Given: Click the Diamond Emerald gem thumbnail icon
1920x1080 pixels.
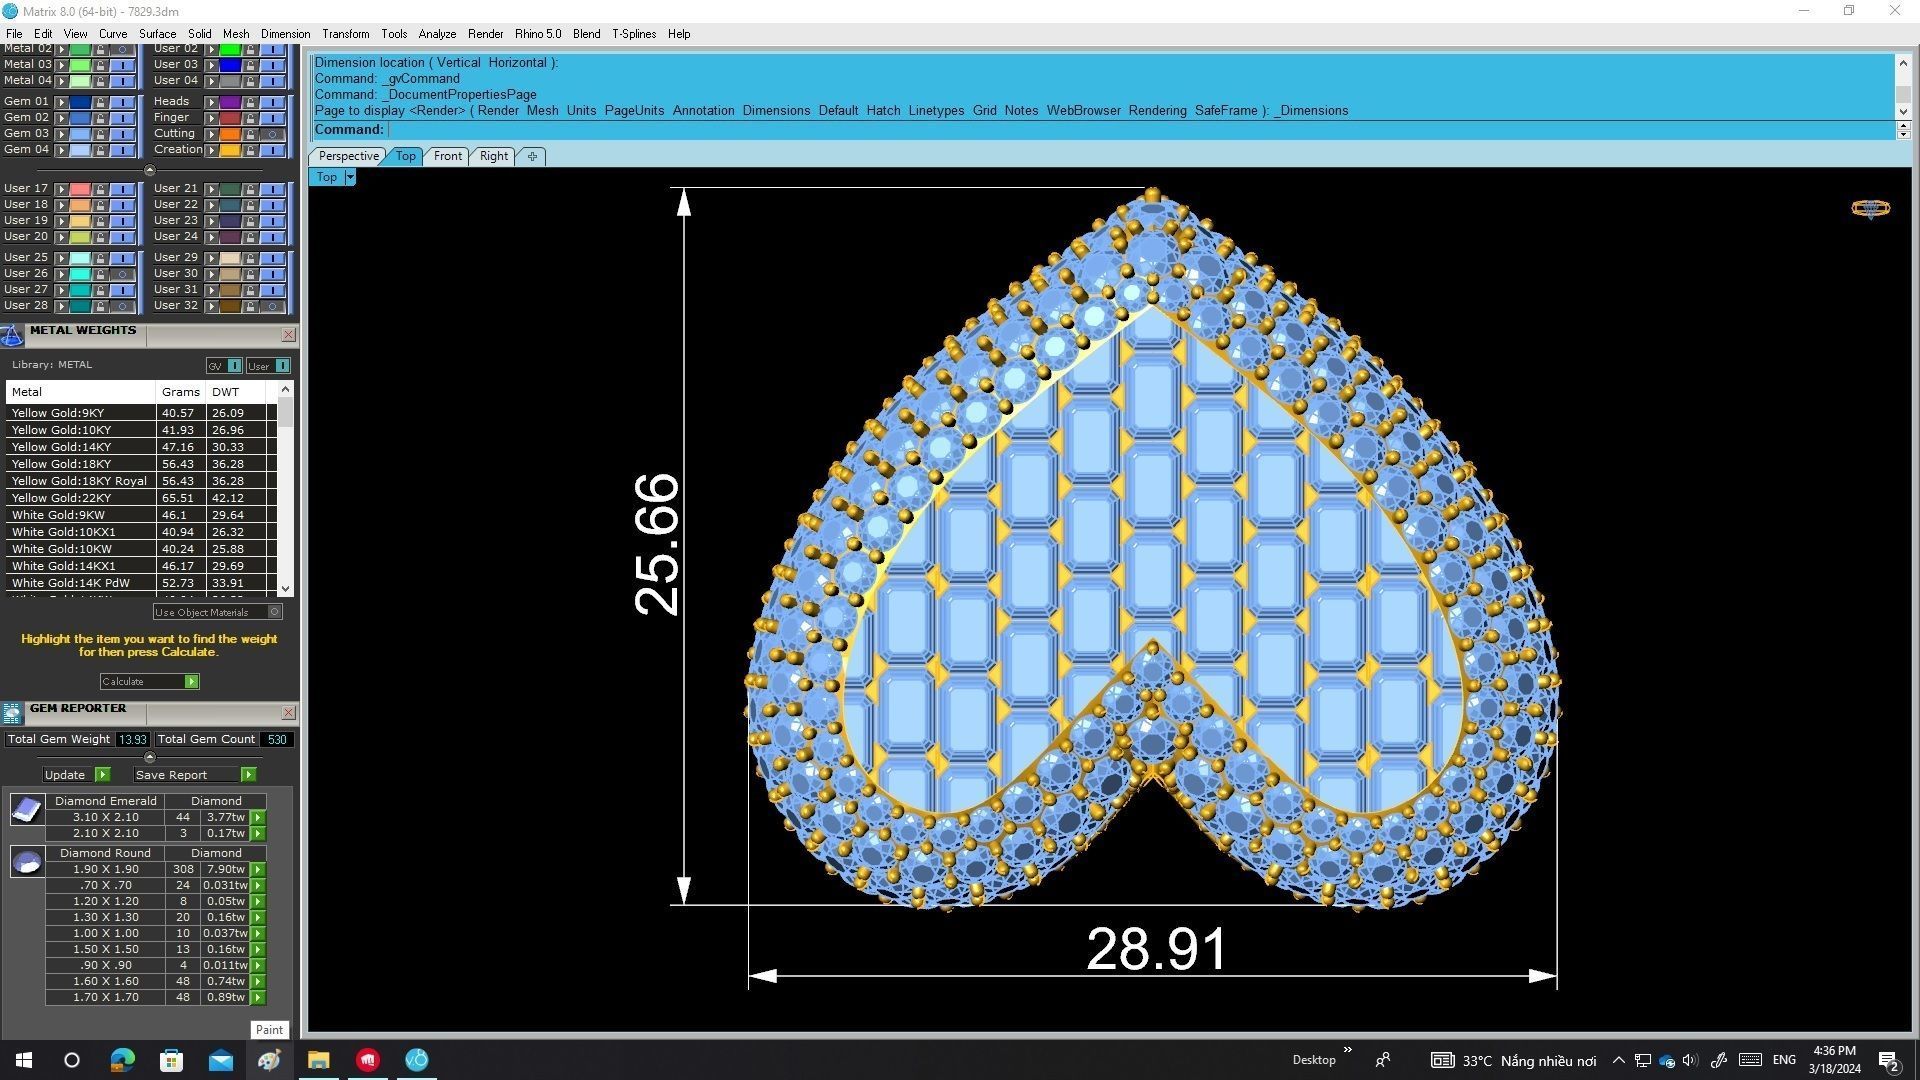Looking at the screenshot, I should pos(27,809).
